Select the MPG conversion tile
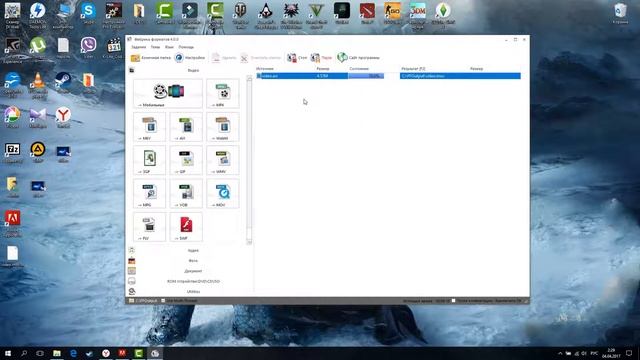 [149, 194]
